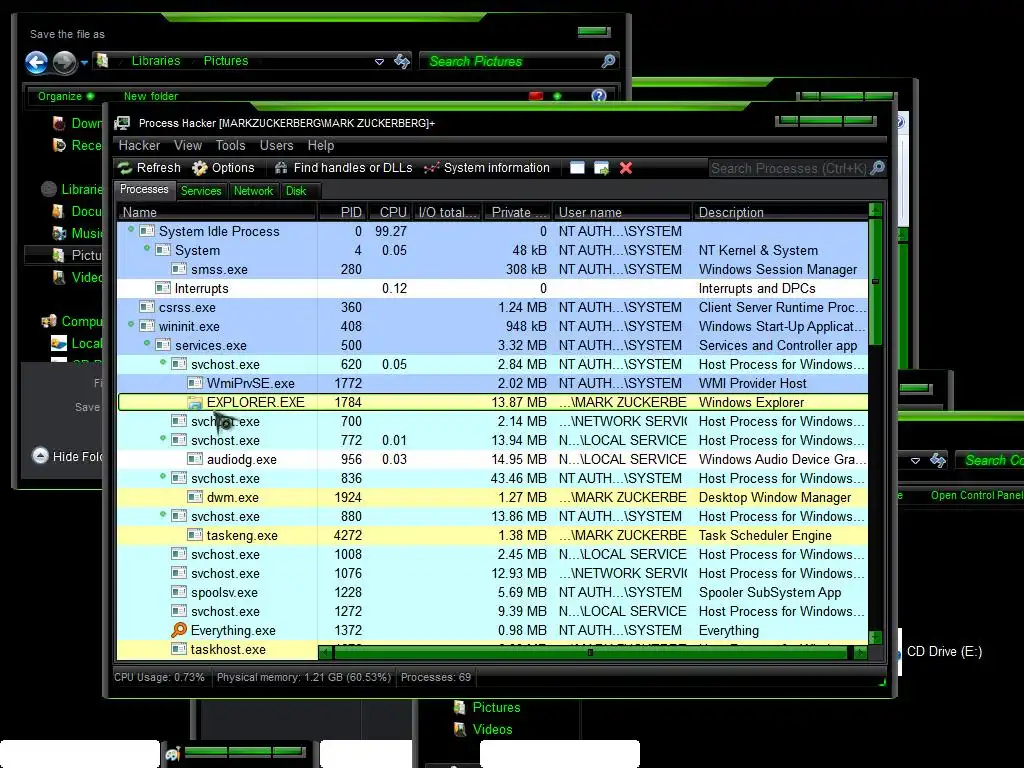Click the Refresh toolbar button

click(150, 168)
